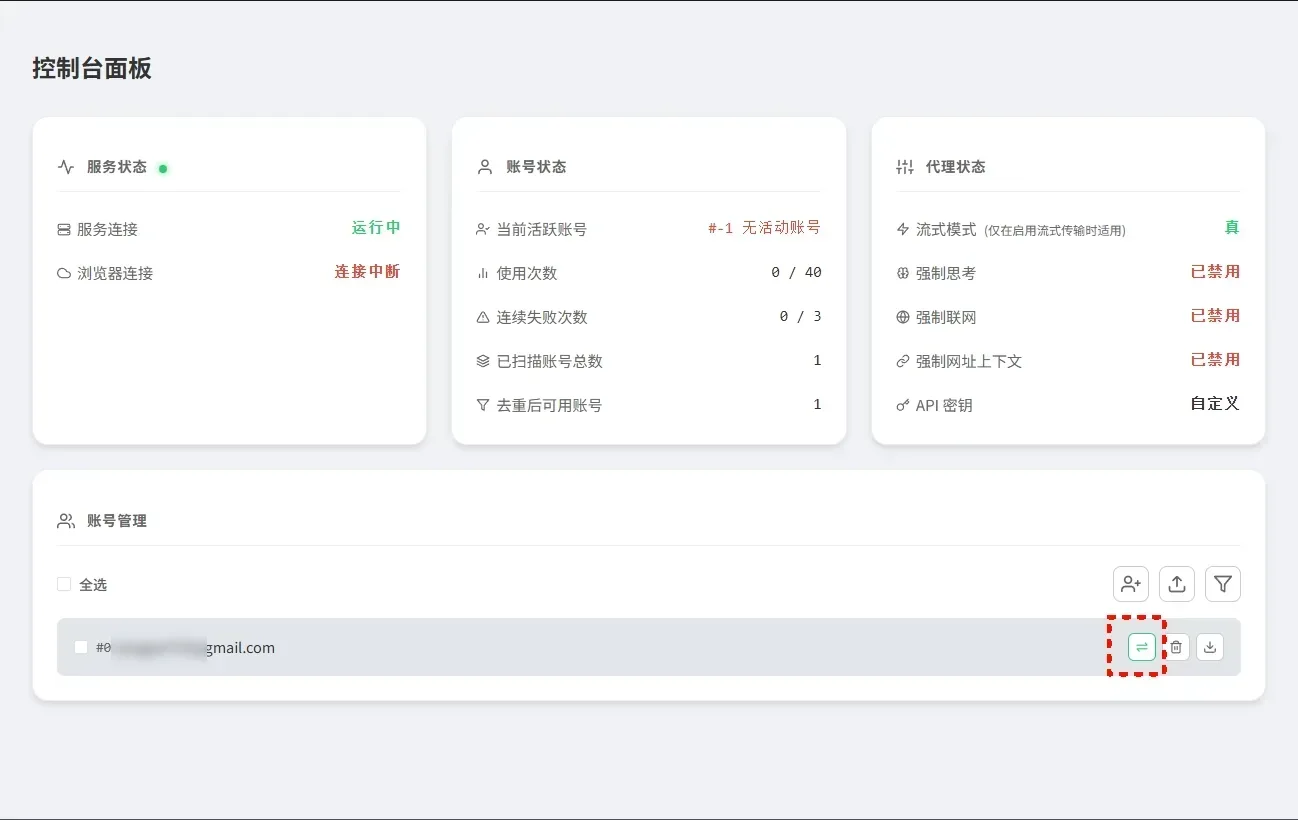This screenshot has width=1298, height=820.
Task: Click the 无活动账号 status text
Action: click(780, 228)
